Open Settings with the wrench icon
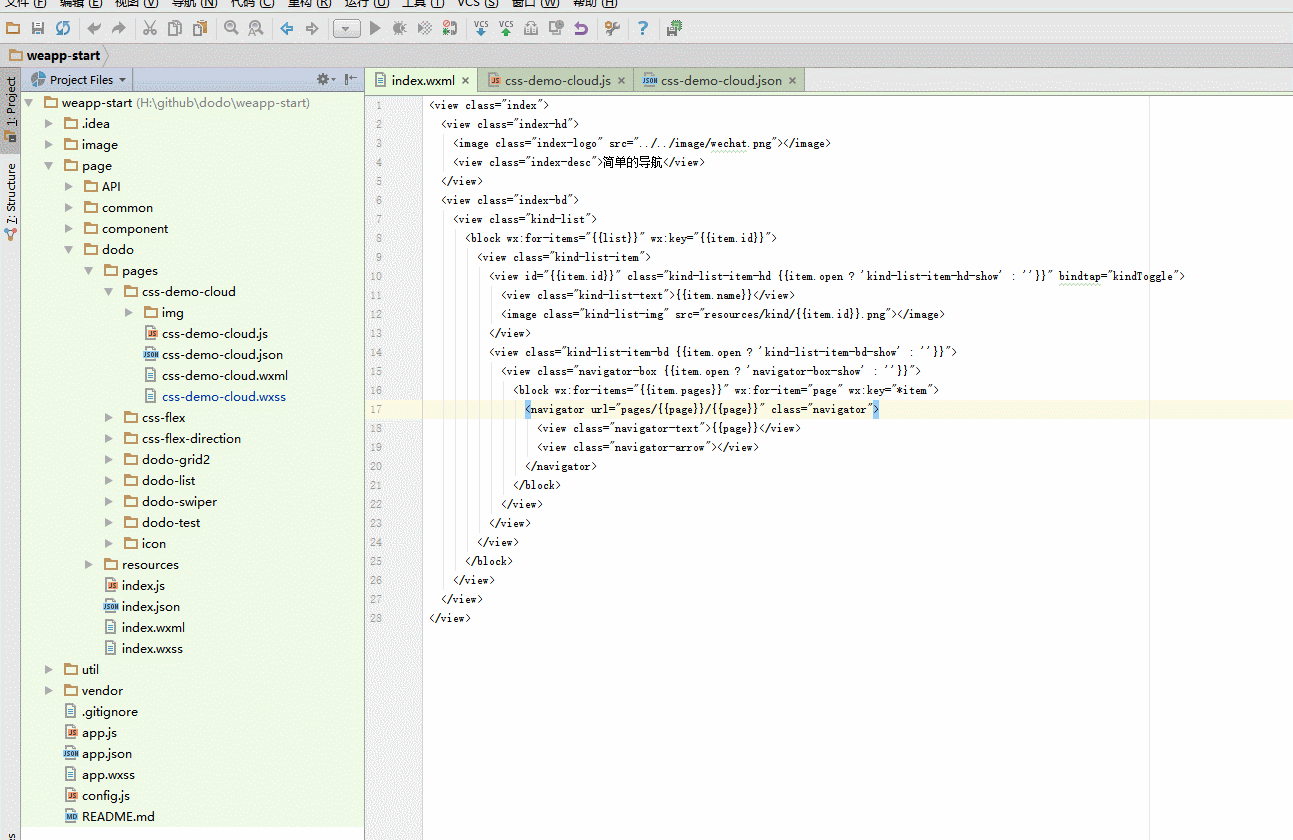This screenshot has width=1293, height=840. 612,29
